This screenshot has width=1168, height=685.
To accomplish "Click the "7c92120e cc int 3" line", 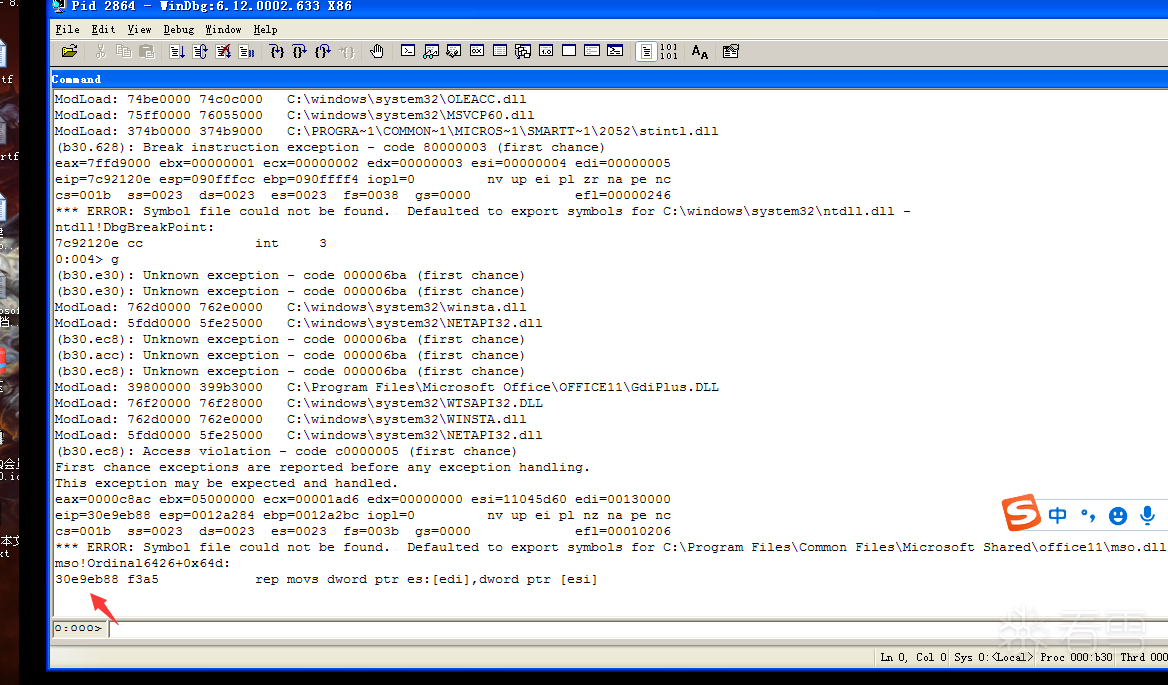I will (x=191, y=243).
